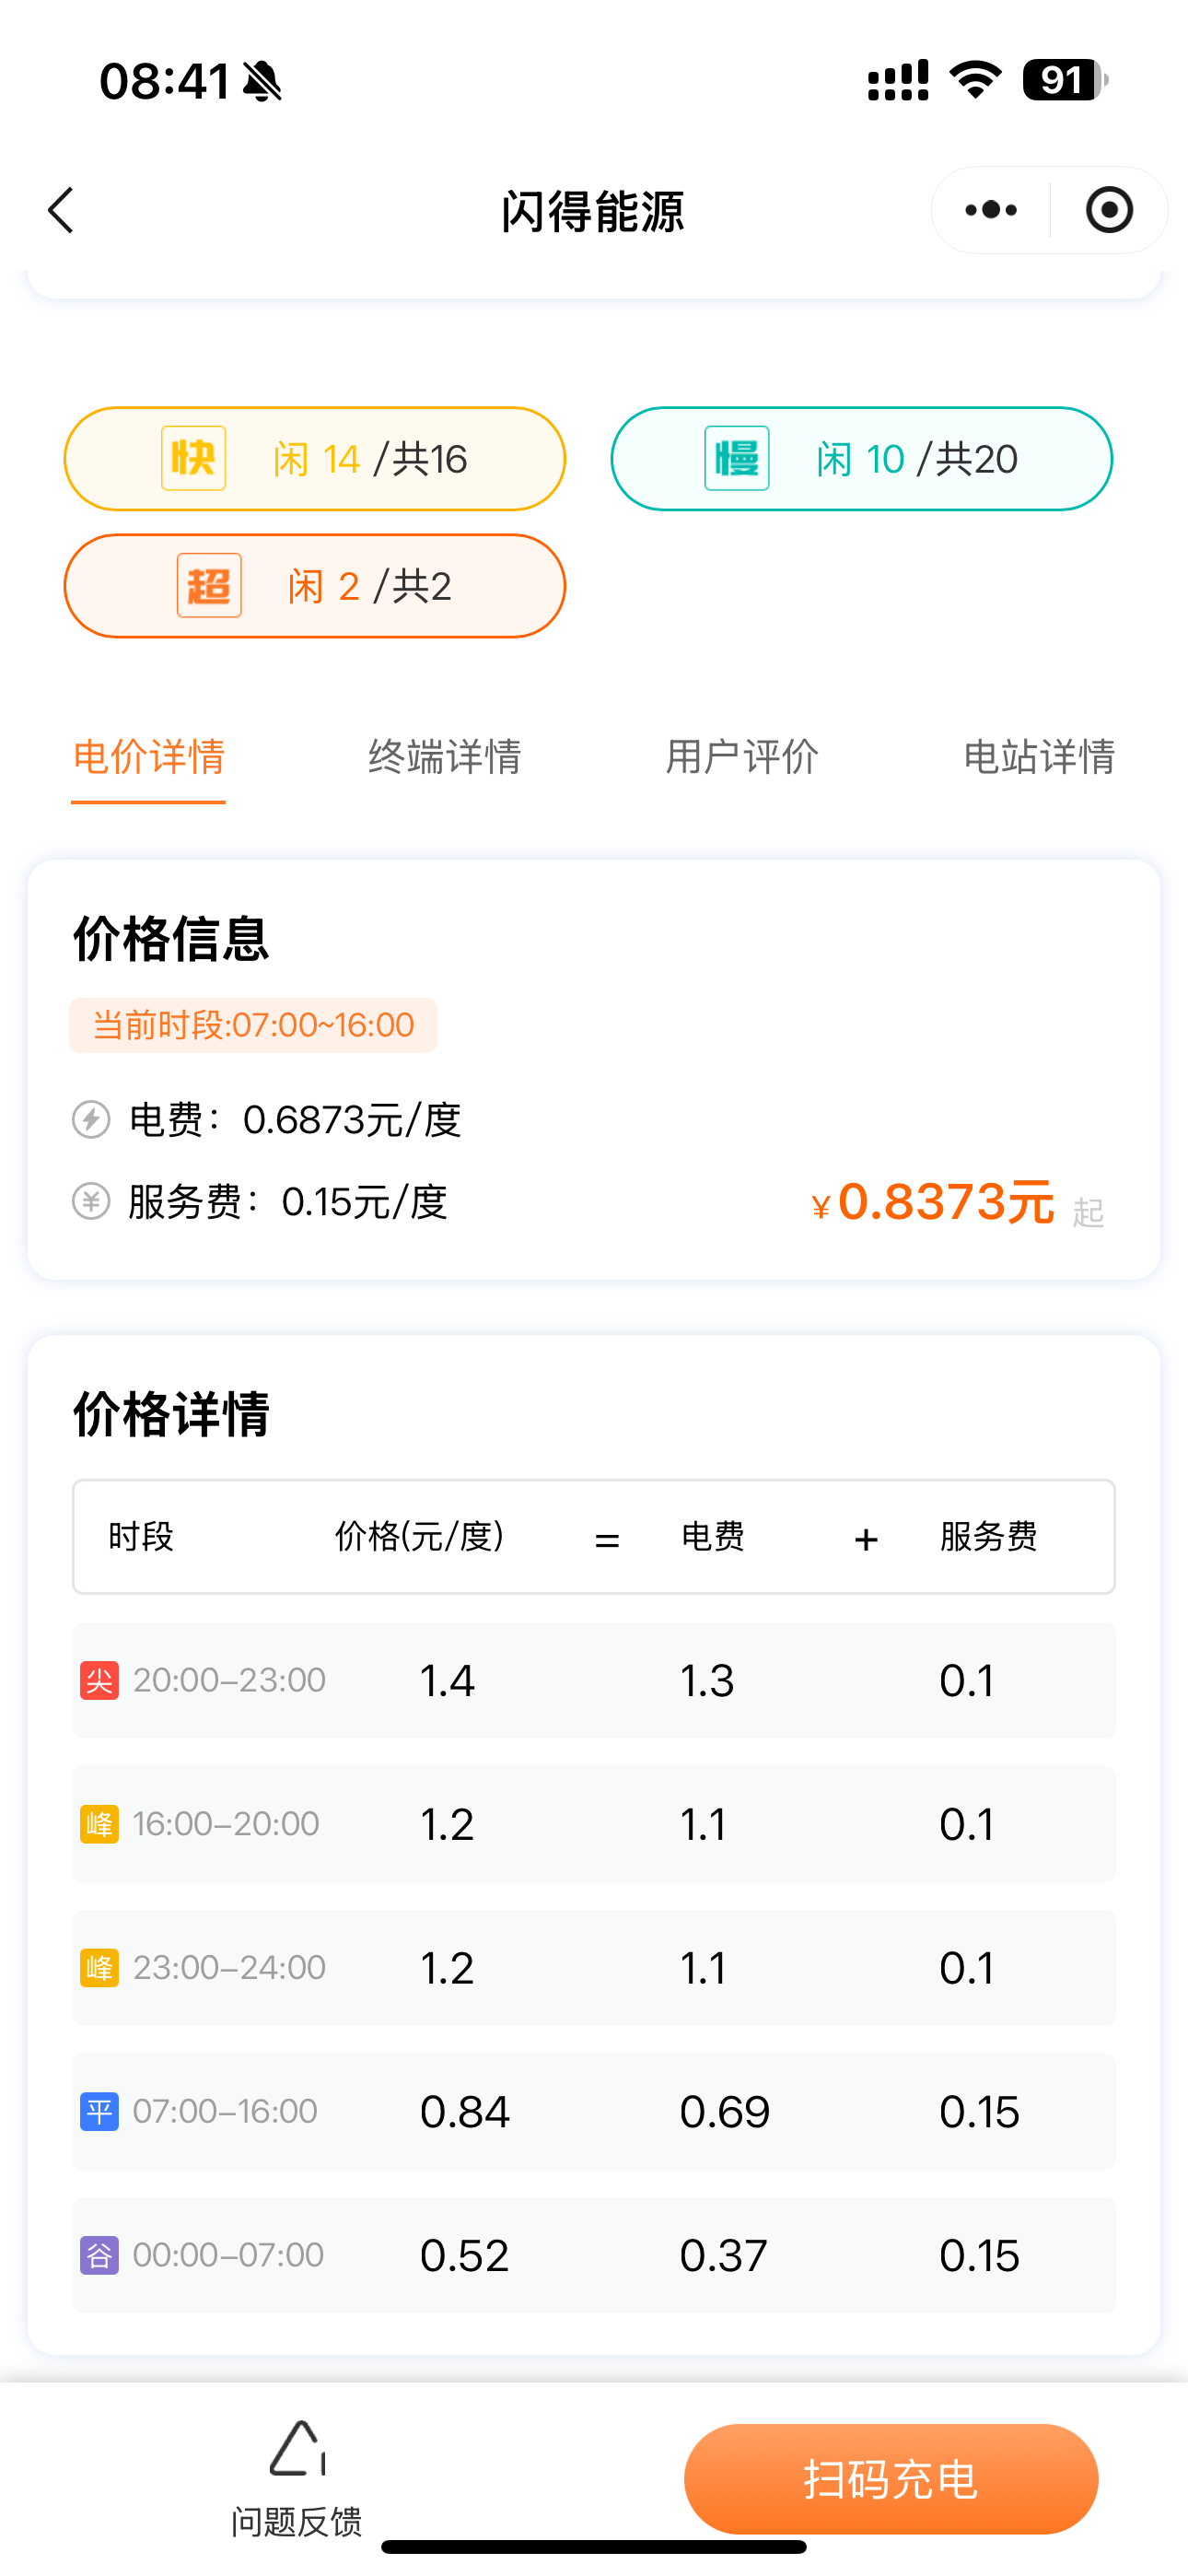Tap the fast charger 快 icon
Image resolution: width=1188 pixels, height=2576 pixels.
click(194, 459)
